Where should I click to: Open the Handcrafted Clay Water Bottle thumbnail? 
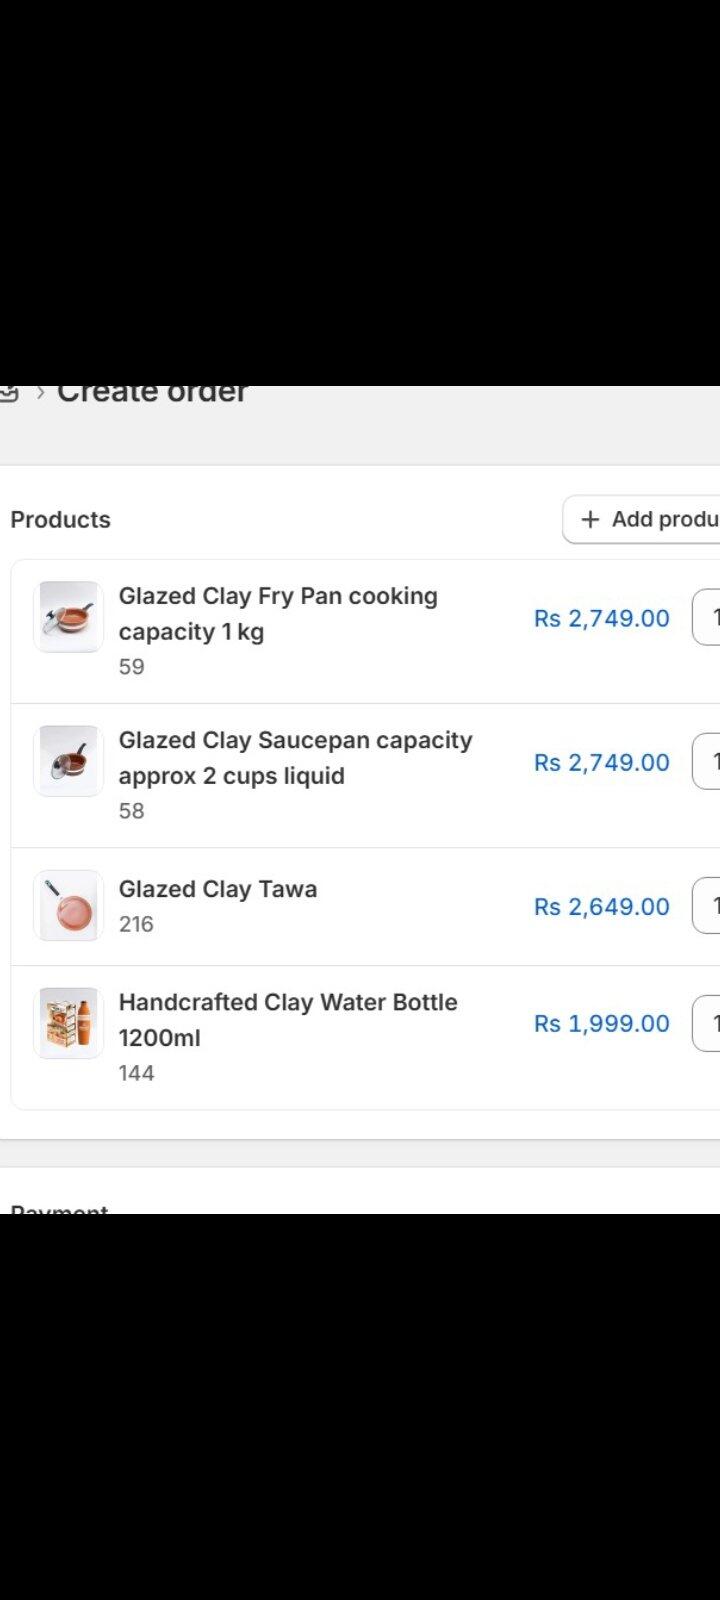(68, 1023)
